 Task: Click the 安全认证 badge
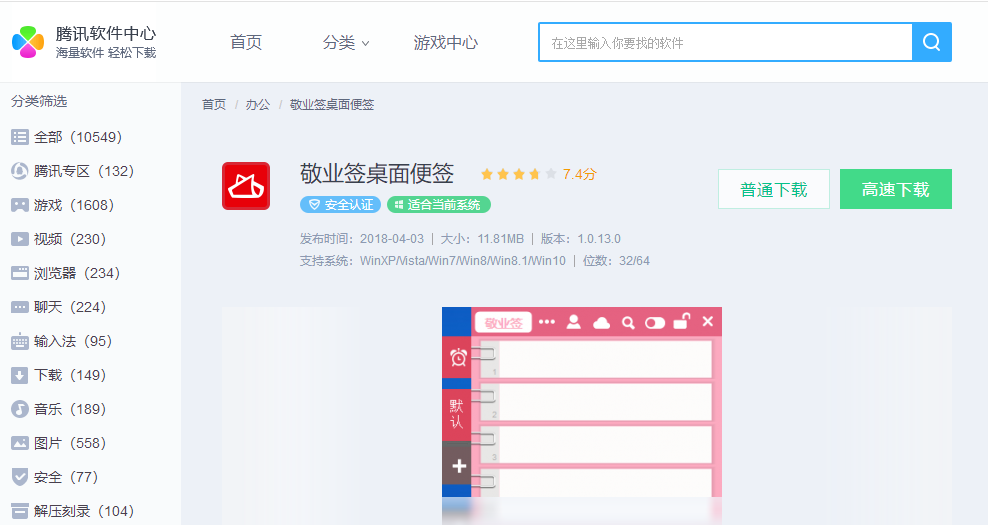(340, 205)
